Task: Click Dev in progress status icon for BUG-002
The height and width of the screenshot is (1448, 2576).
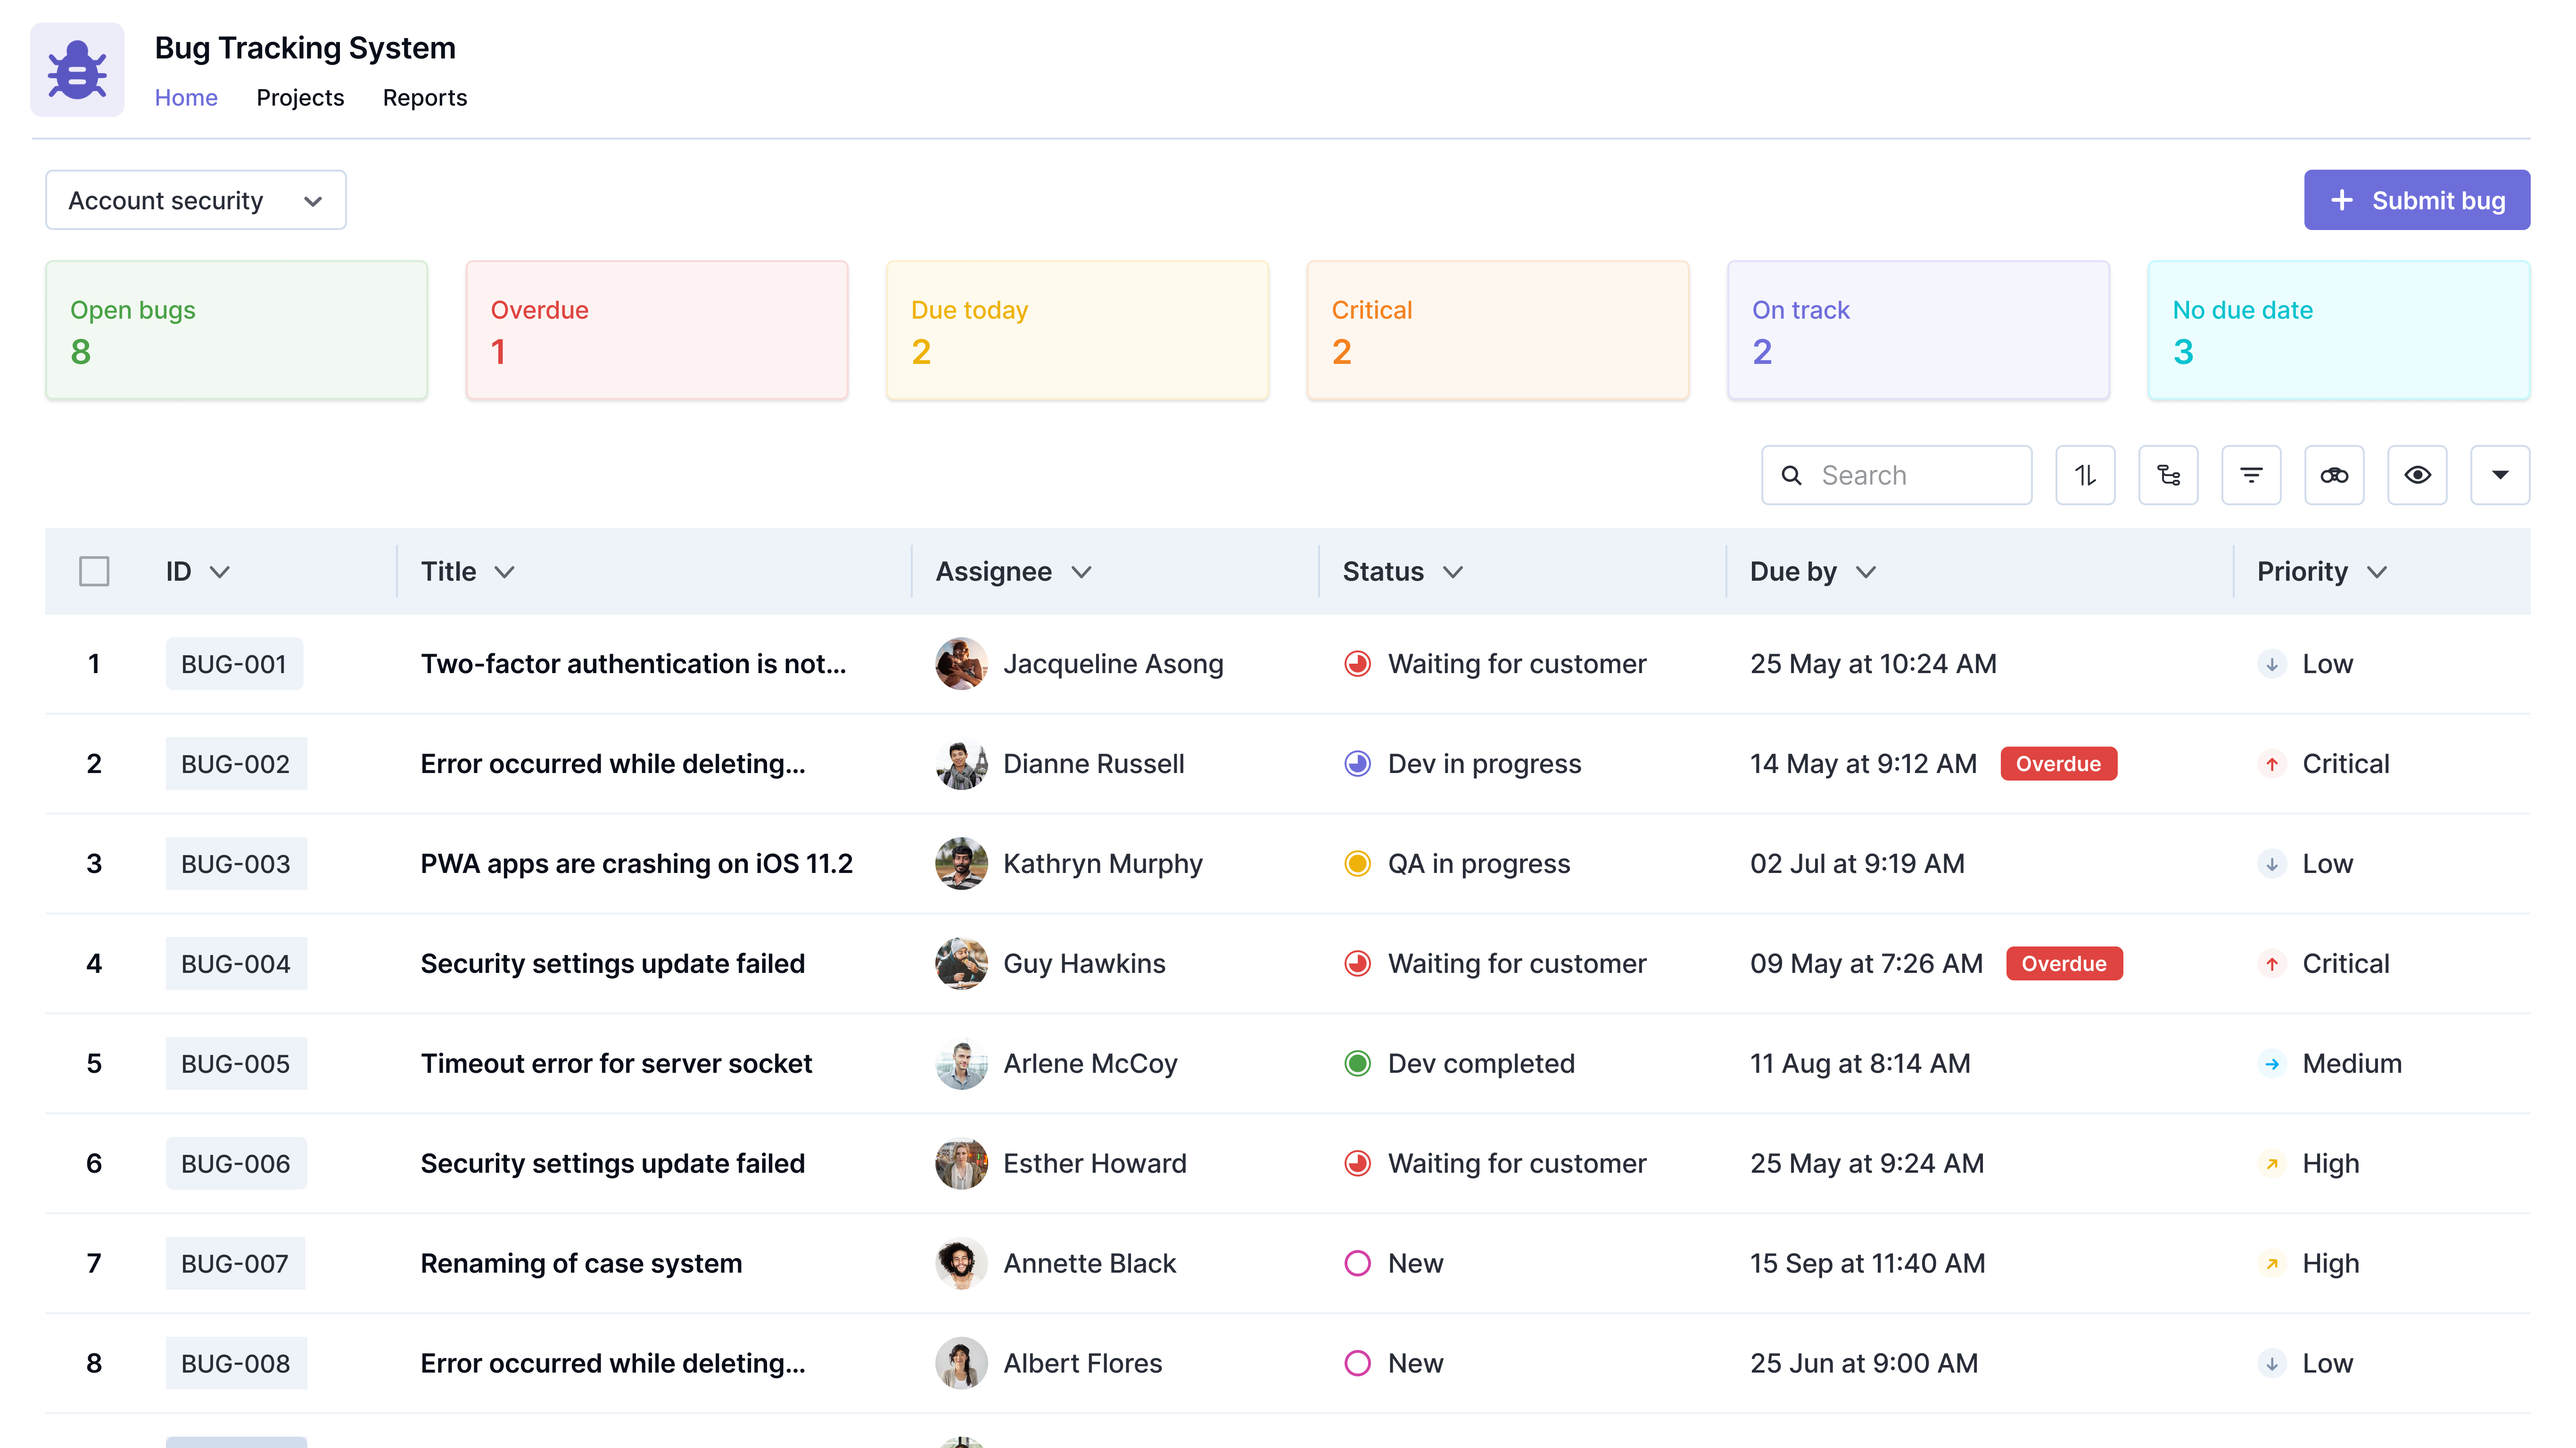Action: (1357, 764)
